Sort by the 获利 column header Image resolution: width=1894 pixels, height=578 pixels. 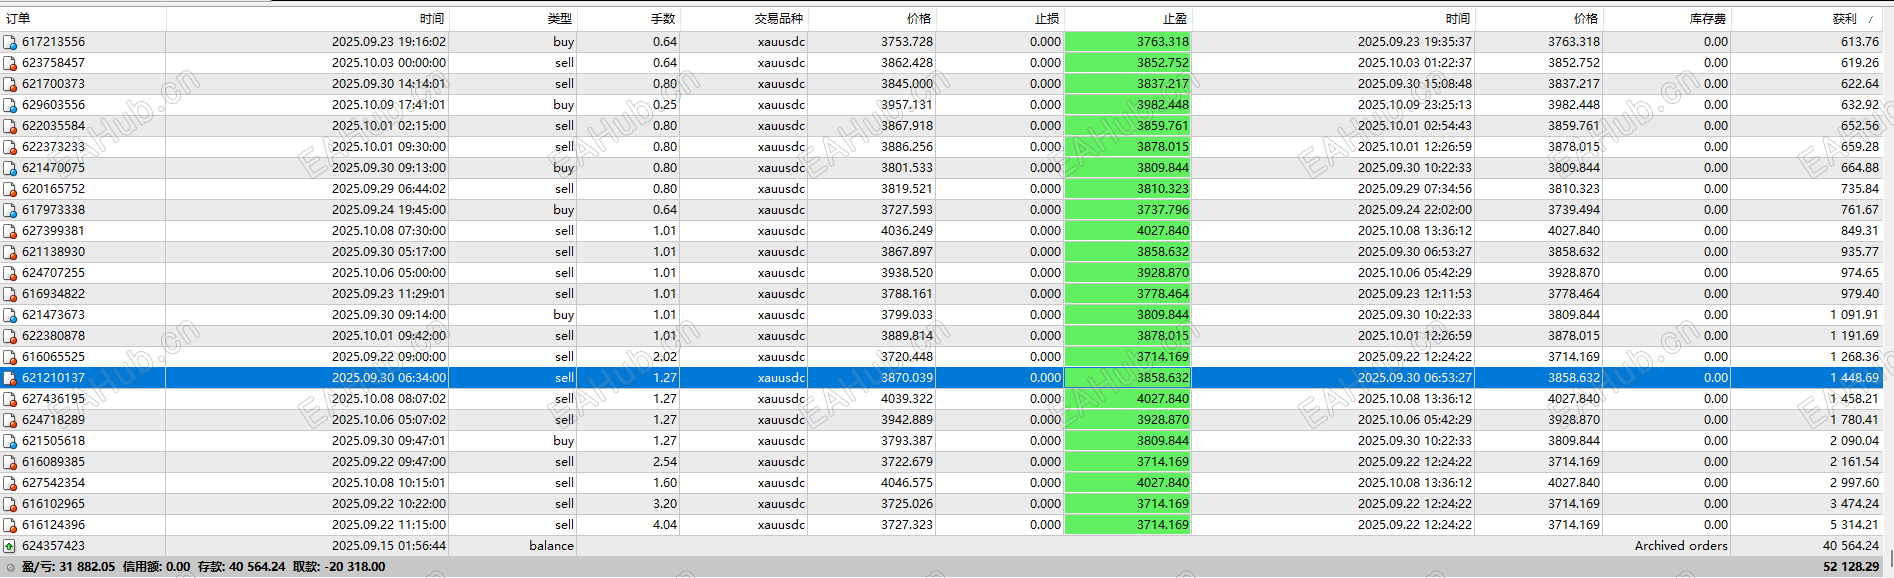pyautogui.click(x=1844, y=19)
